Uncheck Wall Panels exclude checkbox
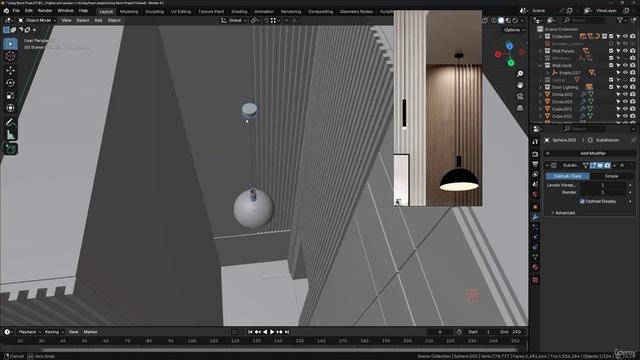This screenshot has height=360, width=640. tap(611, 51)
